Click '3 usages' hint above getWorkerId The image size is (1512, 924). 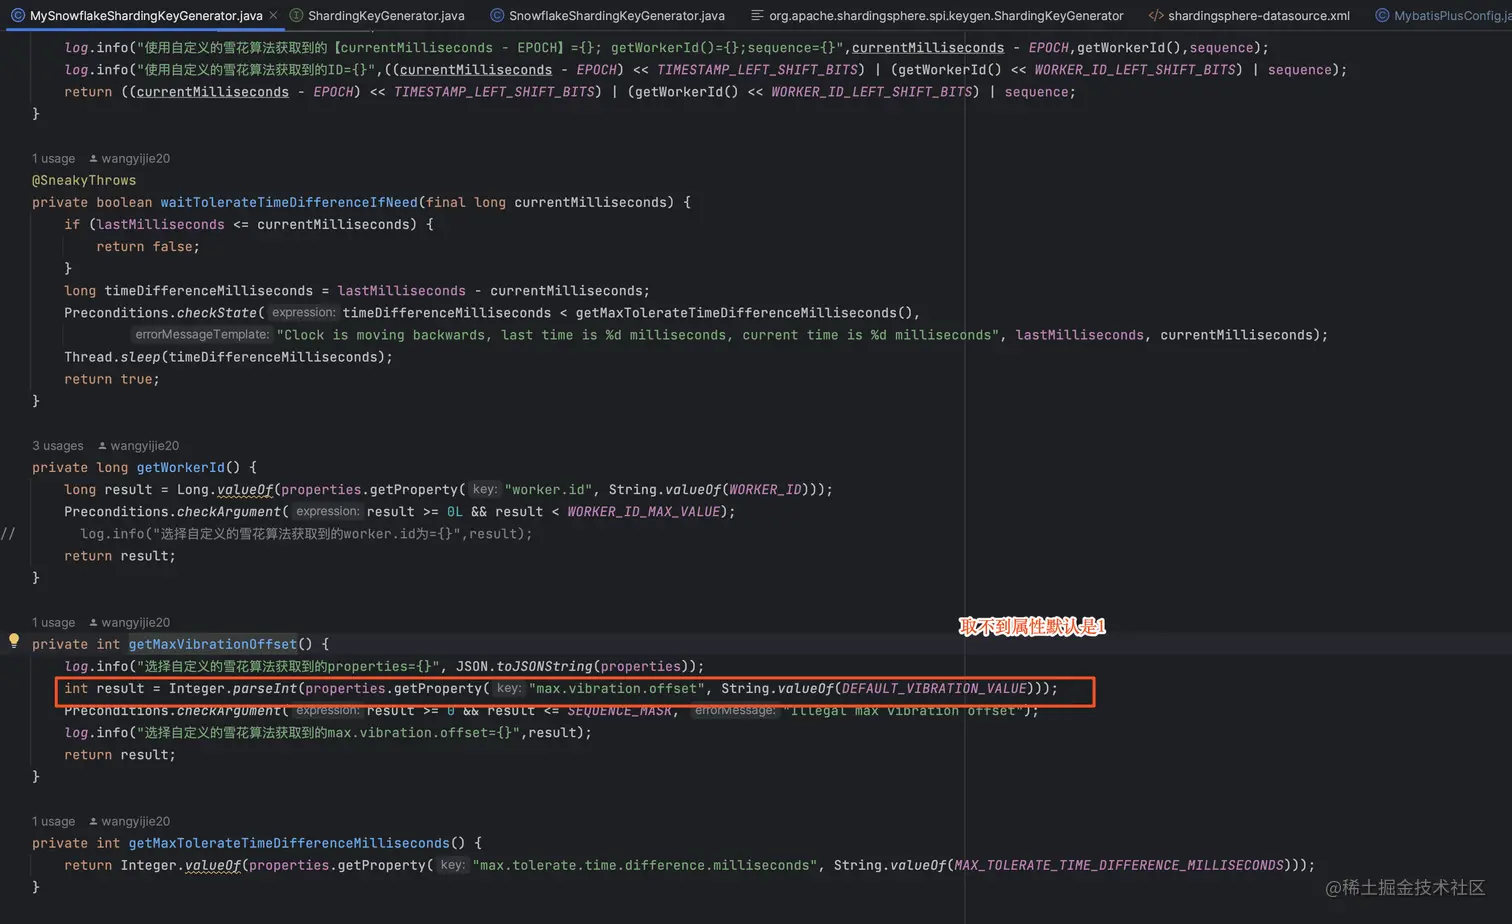pyautogui.click(x=58, y=446)
